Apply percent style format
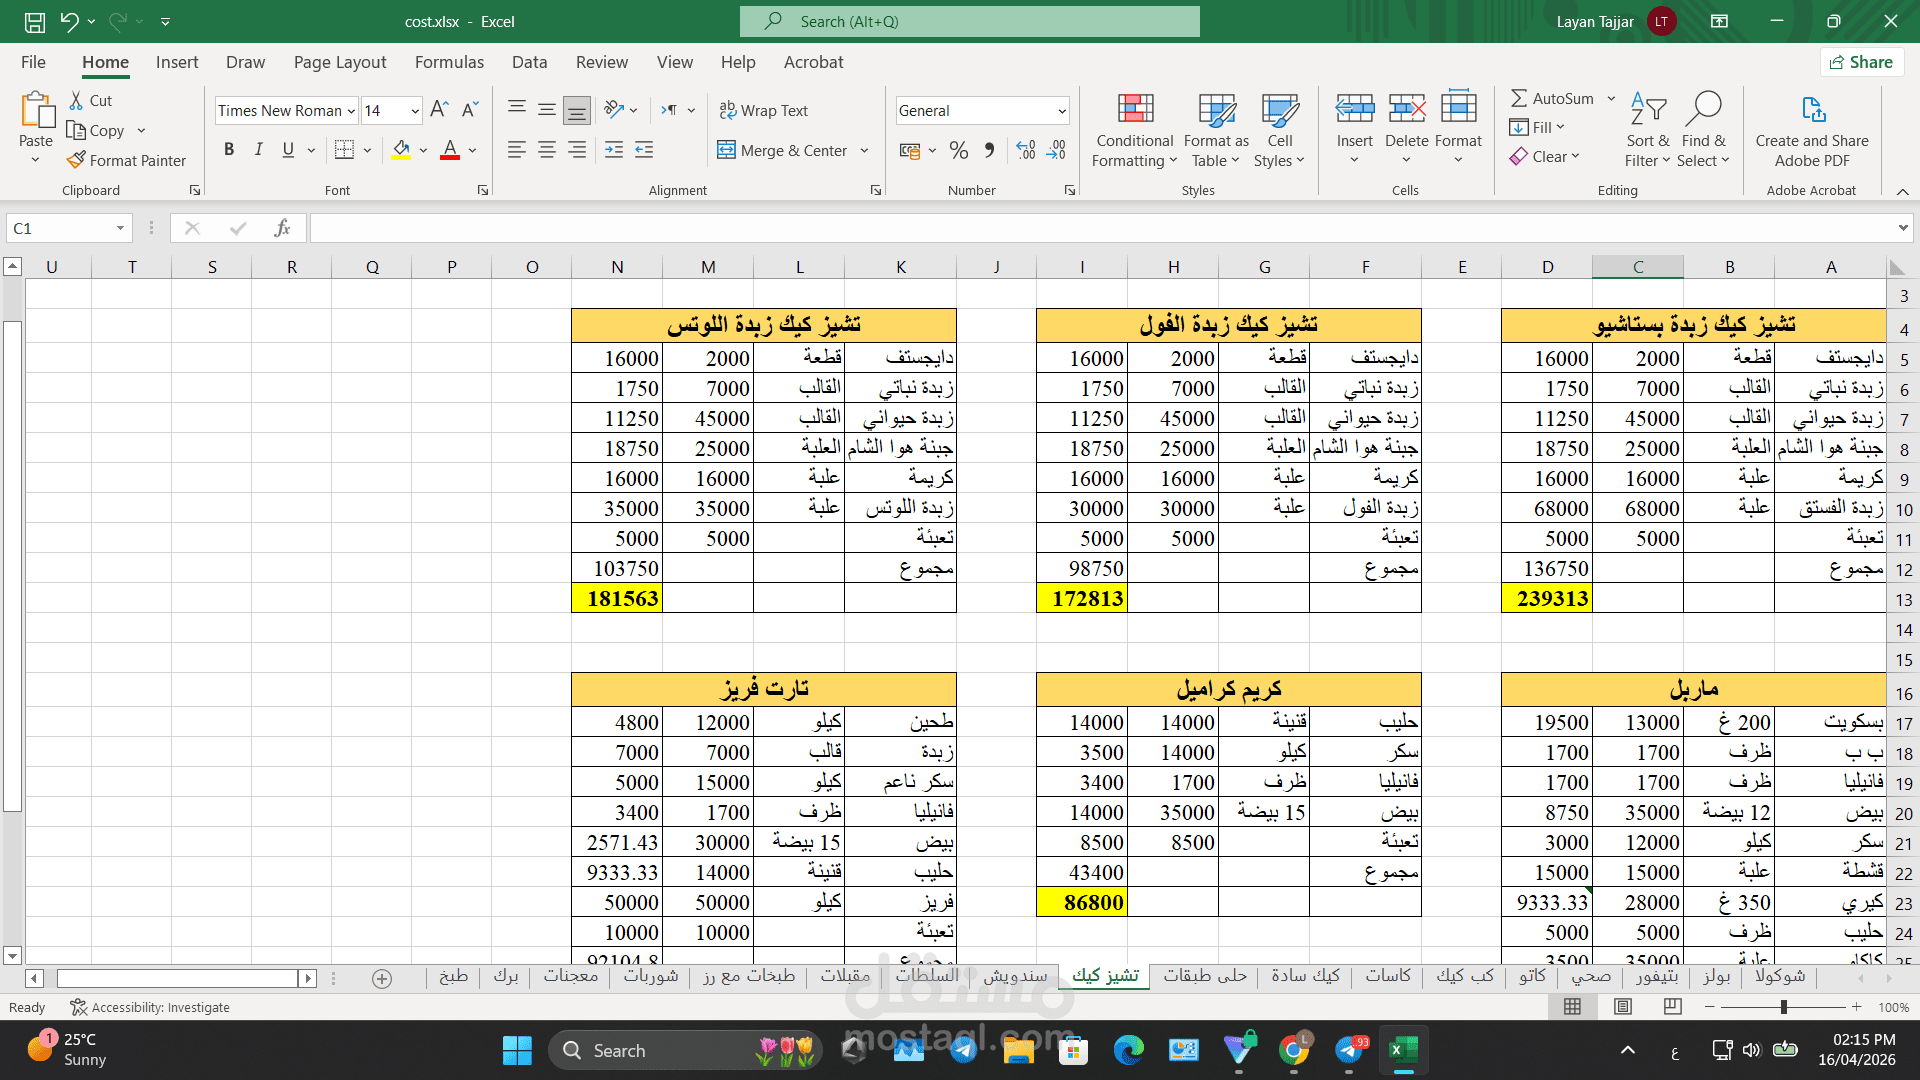1920x1080 pixels. click(x=959, y=150)
